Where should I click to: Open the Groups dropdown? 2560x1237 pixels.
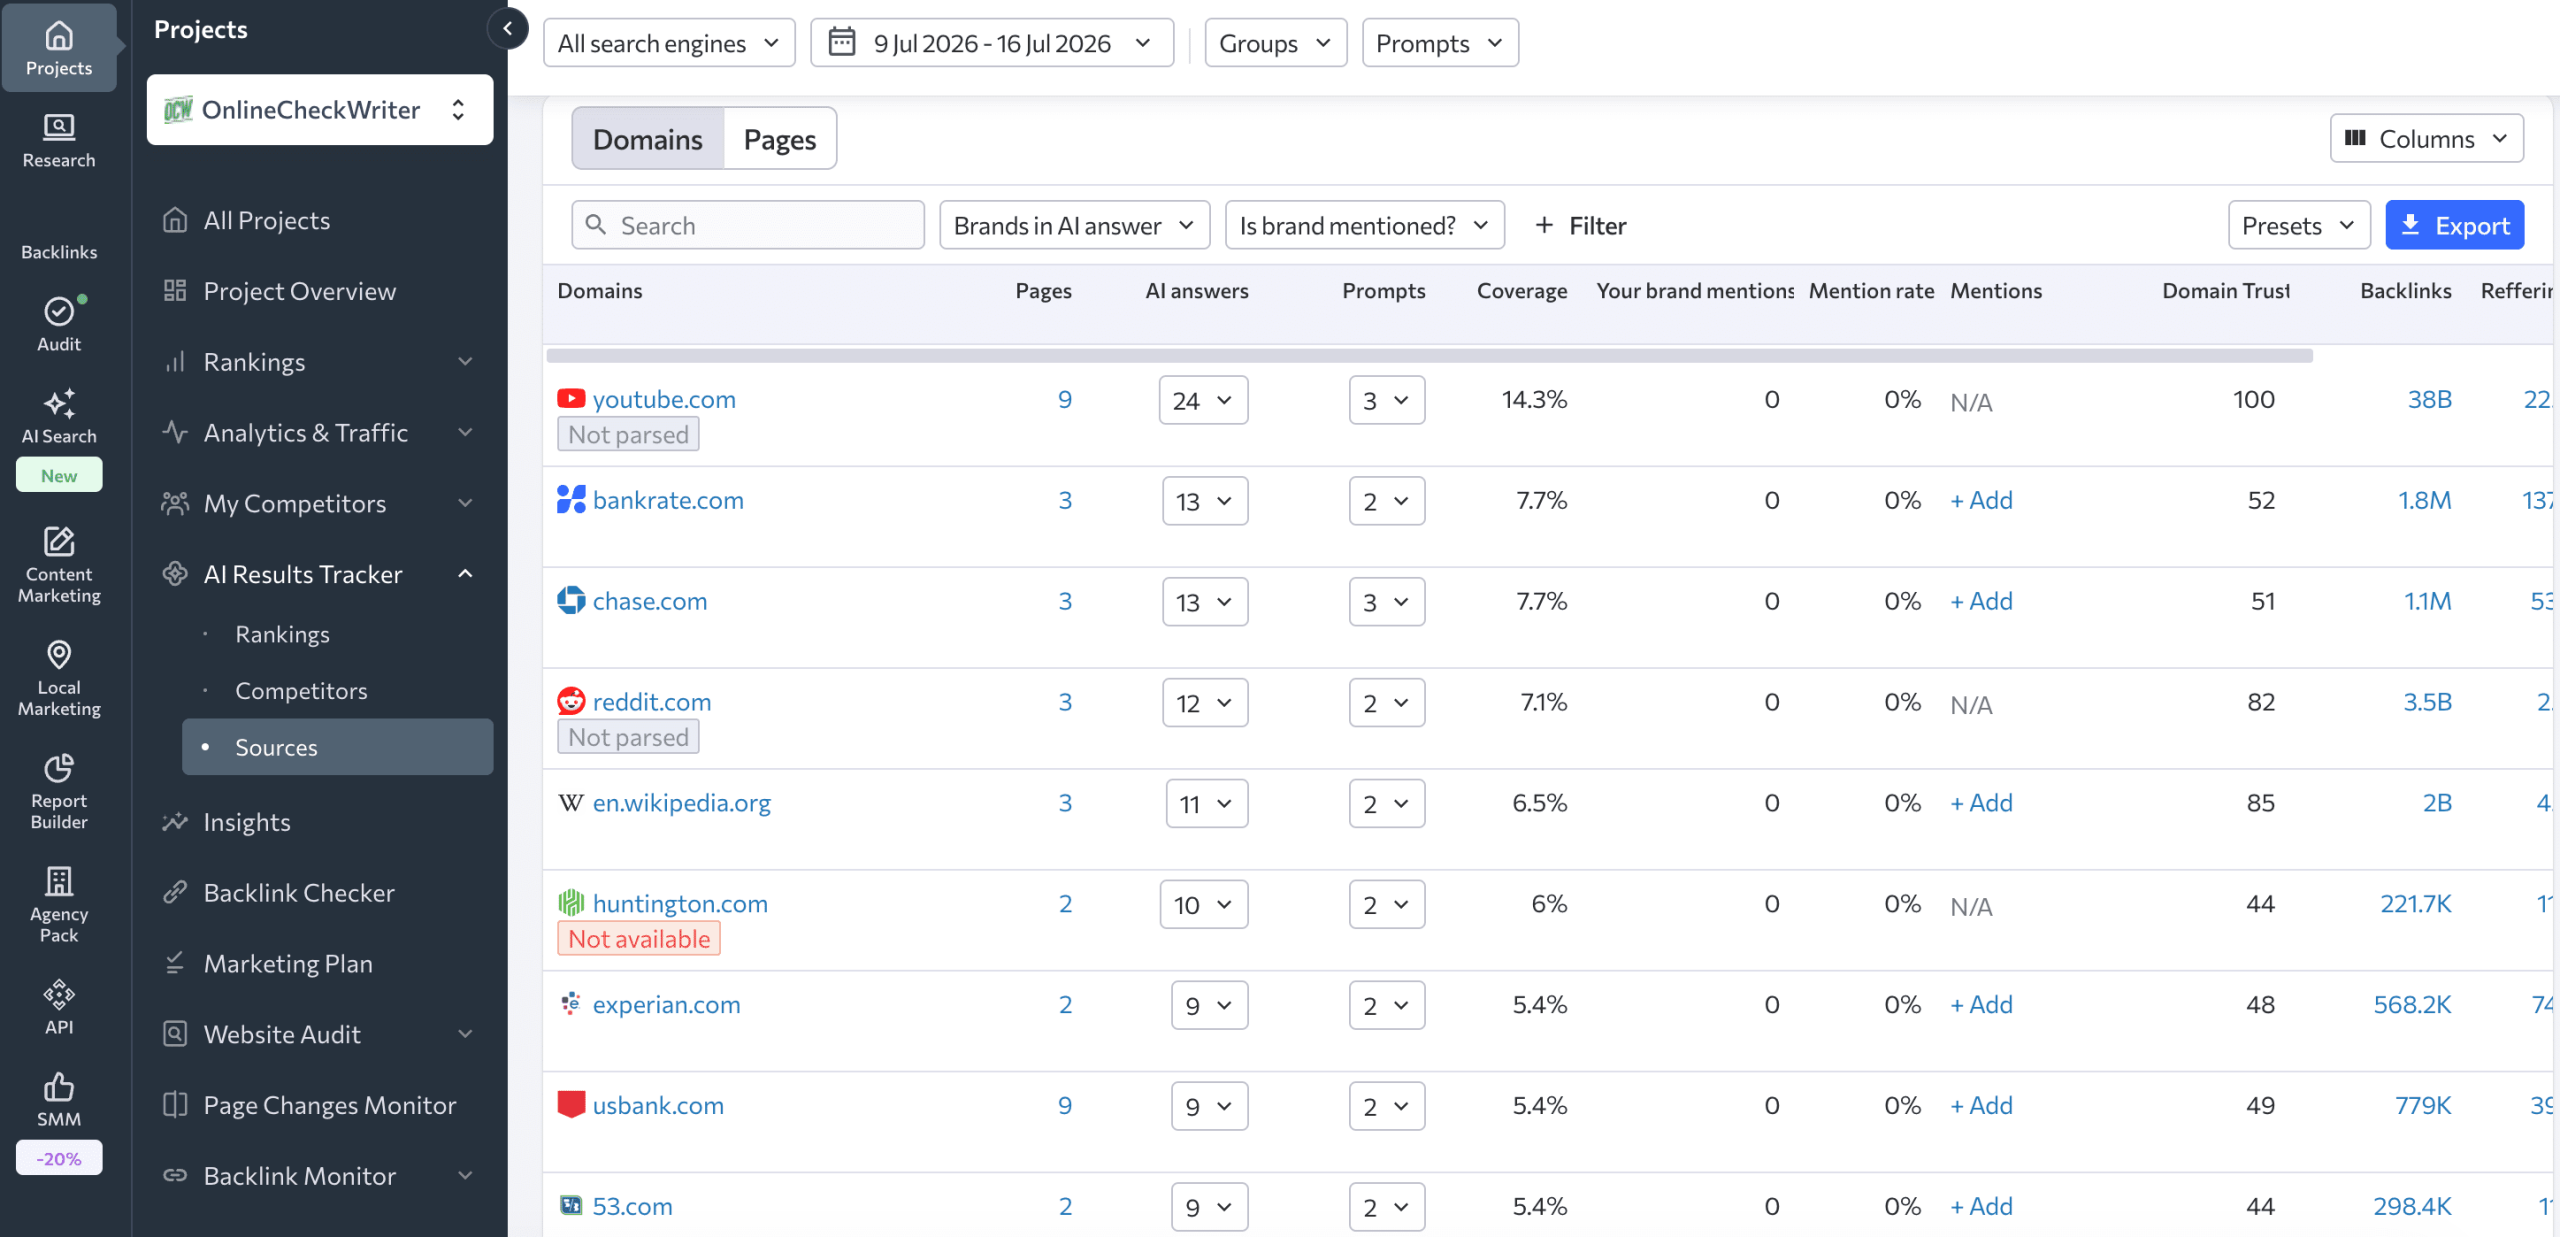click(1275, 43)
